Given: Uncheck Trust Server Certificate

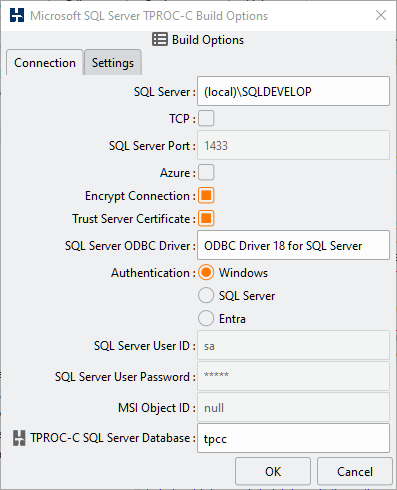Looking at the screenshot, I should [206, 219].
